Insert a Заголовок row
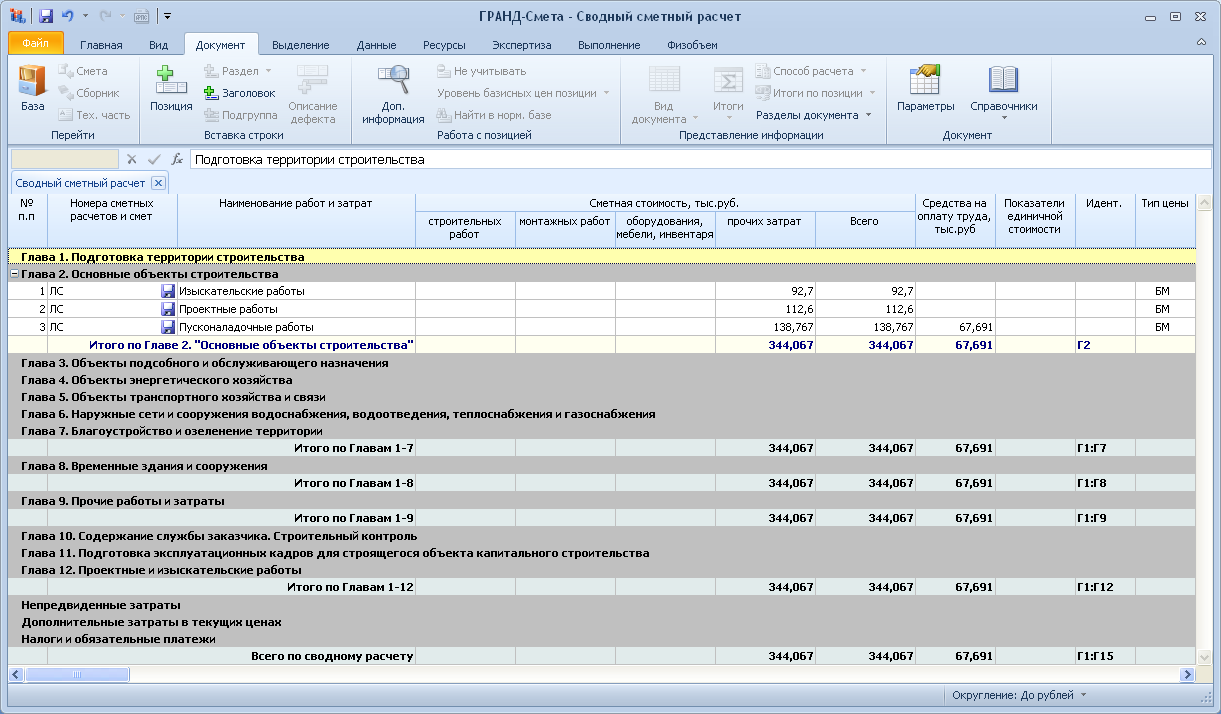The width and height of the screenshot is (1221, 714). point(239,93)
